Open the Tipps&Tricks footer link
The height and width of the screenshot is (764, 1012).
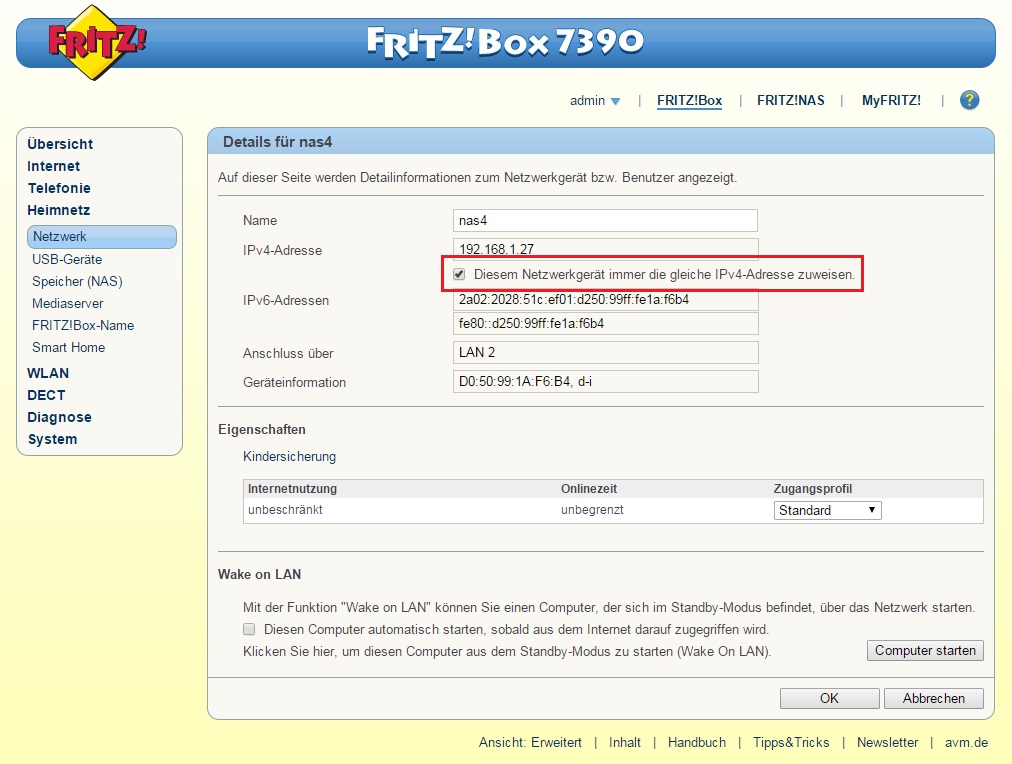(791, 742)
